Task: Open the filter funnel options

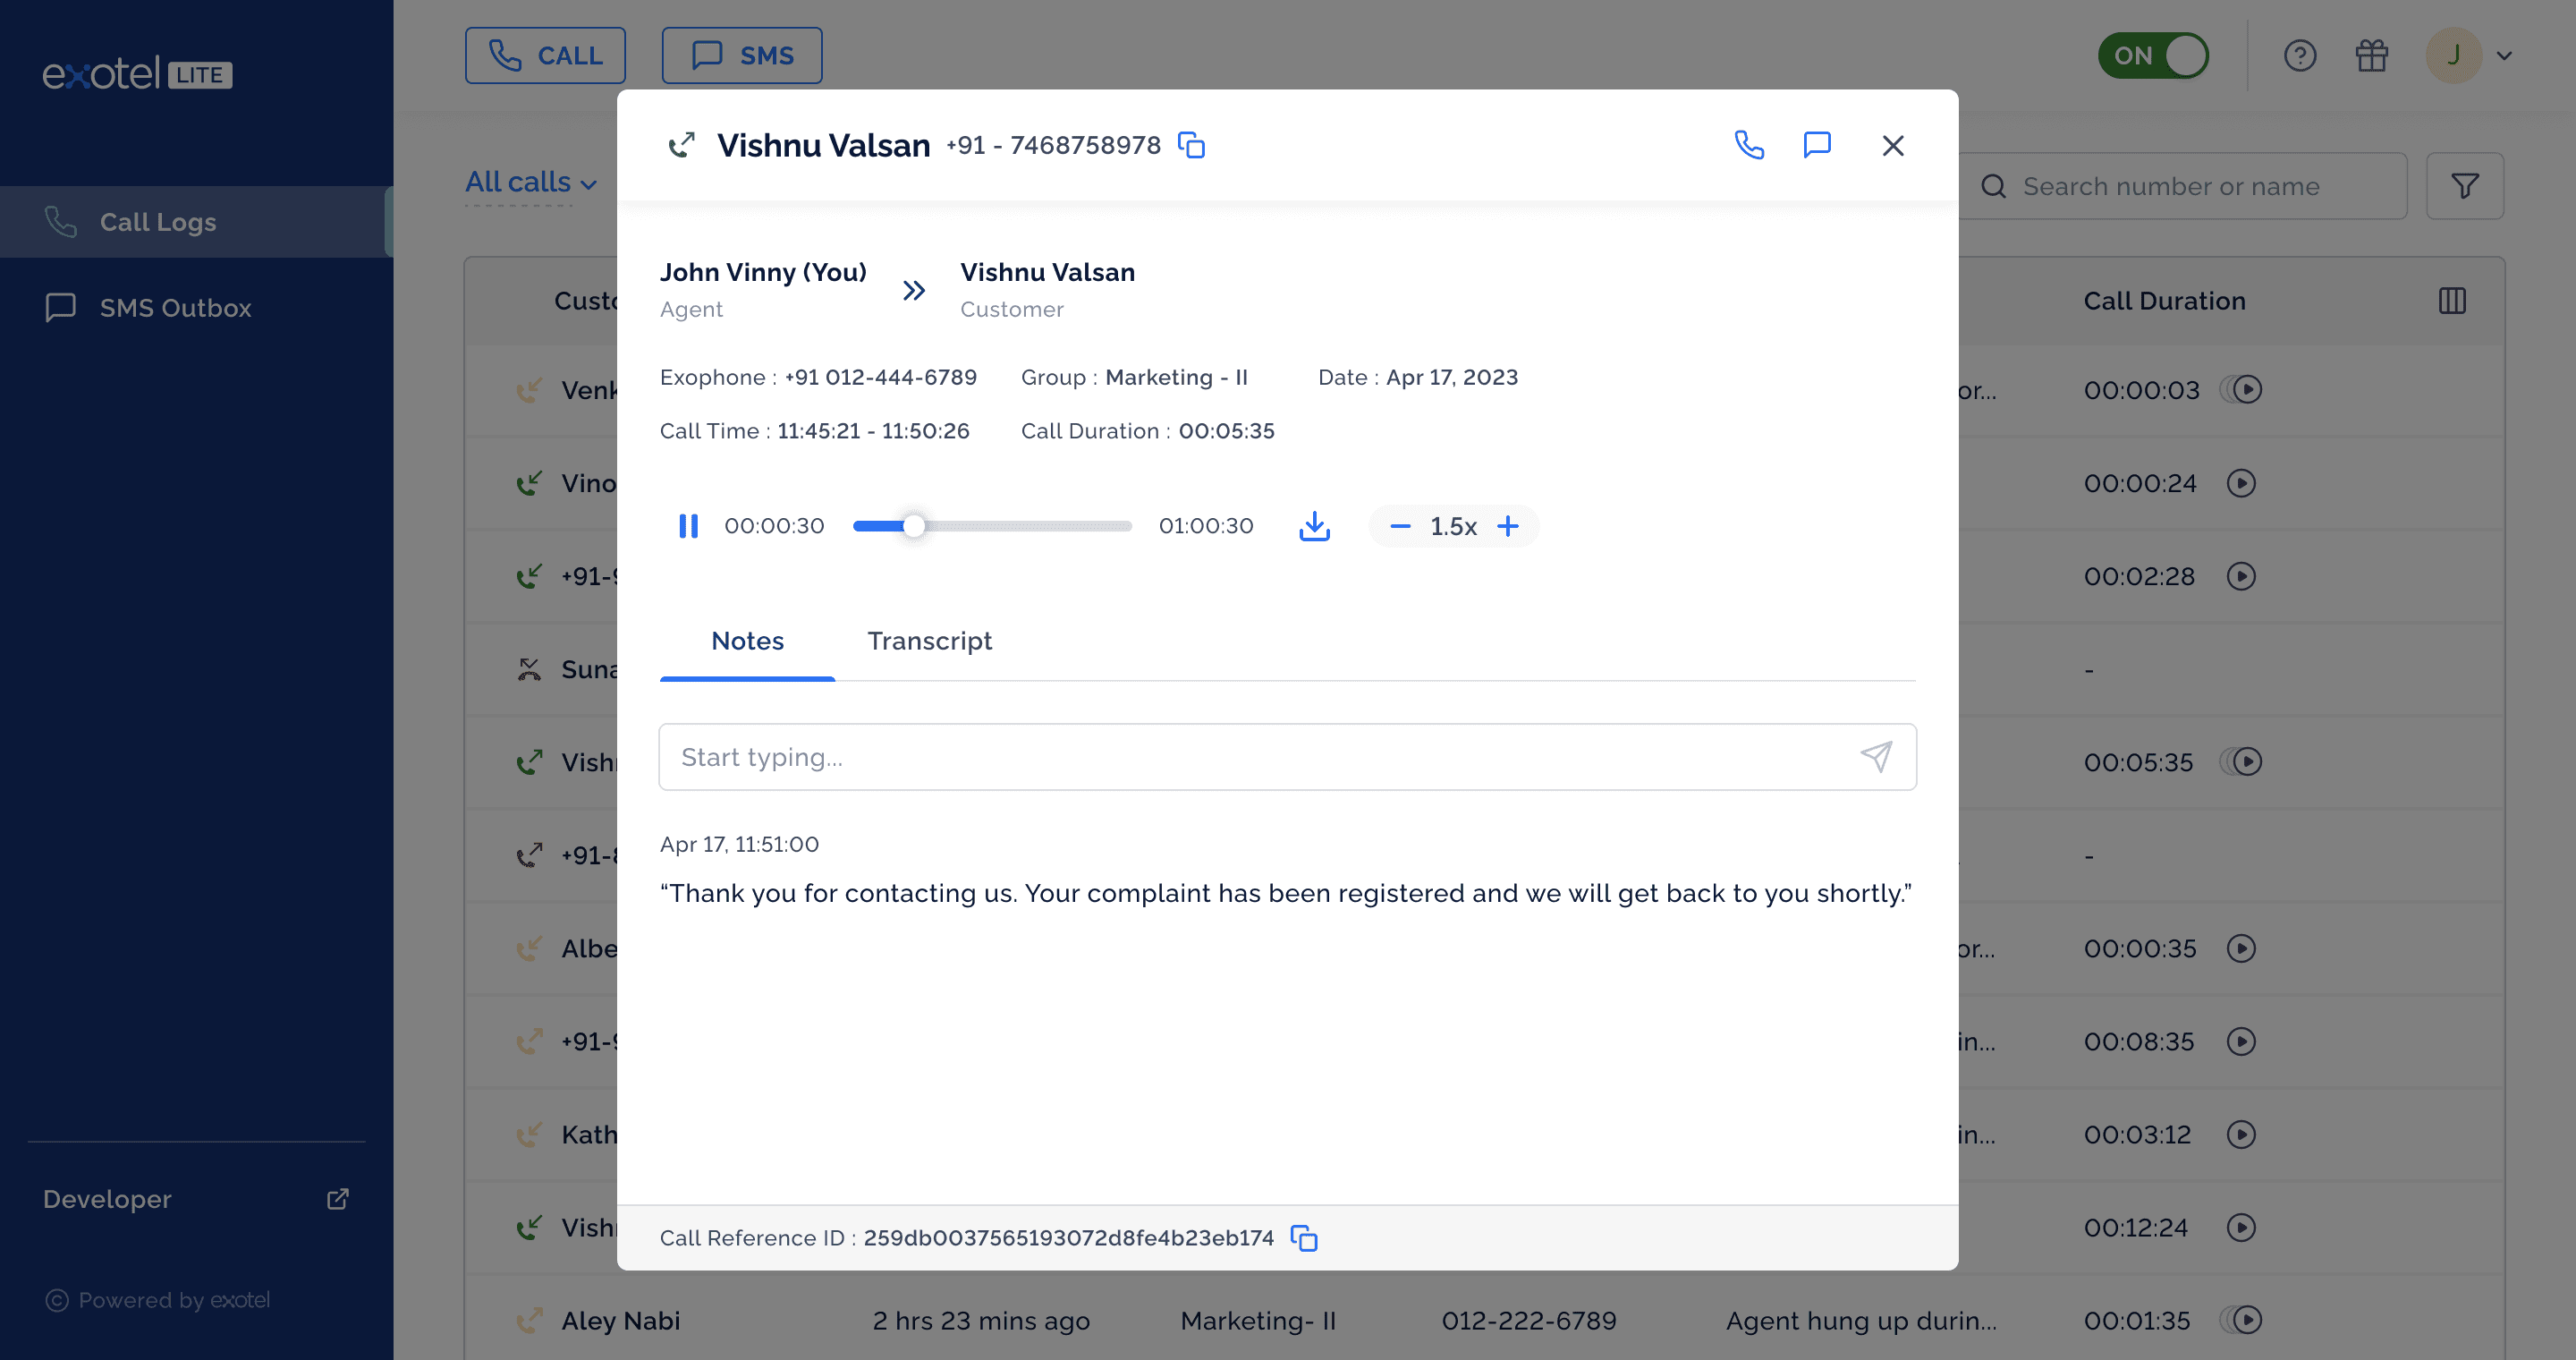Action: coord(2464,186)
